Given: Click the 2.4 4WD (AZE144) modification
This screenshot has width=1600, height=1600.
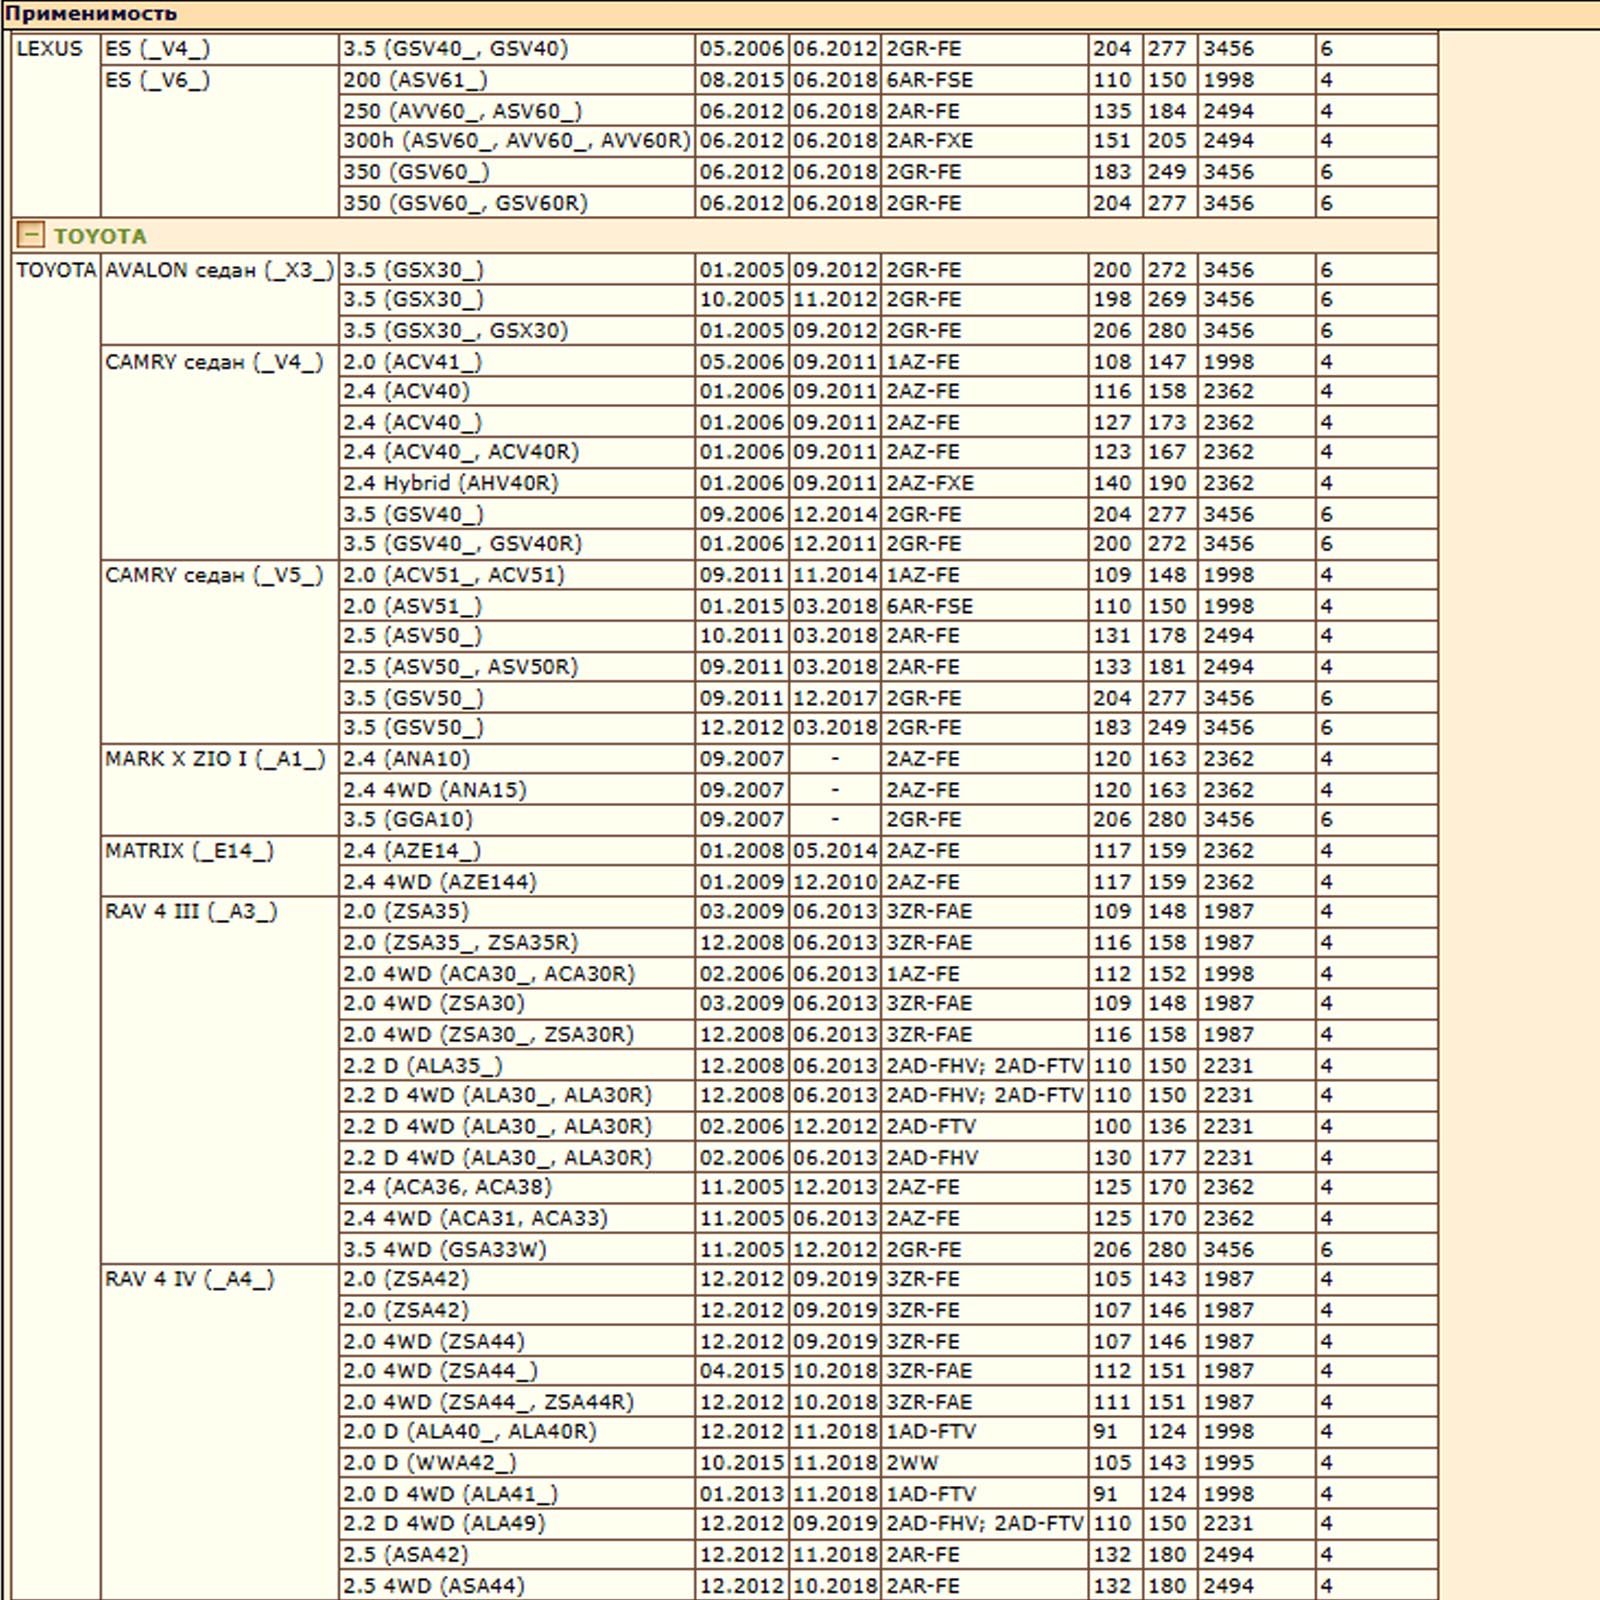Looking at the screenshot, I should [x=439, y=882].
